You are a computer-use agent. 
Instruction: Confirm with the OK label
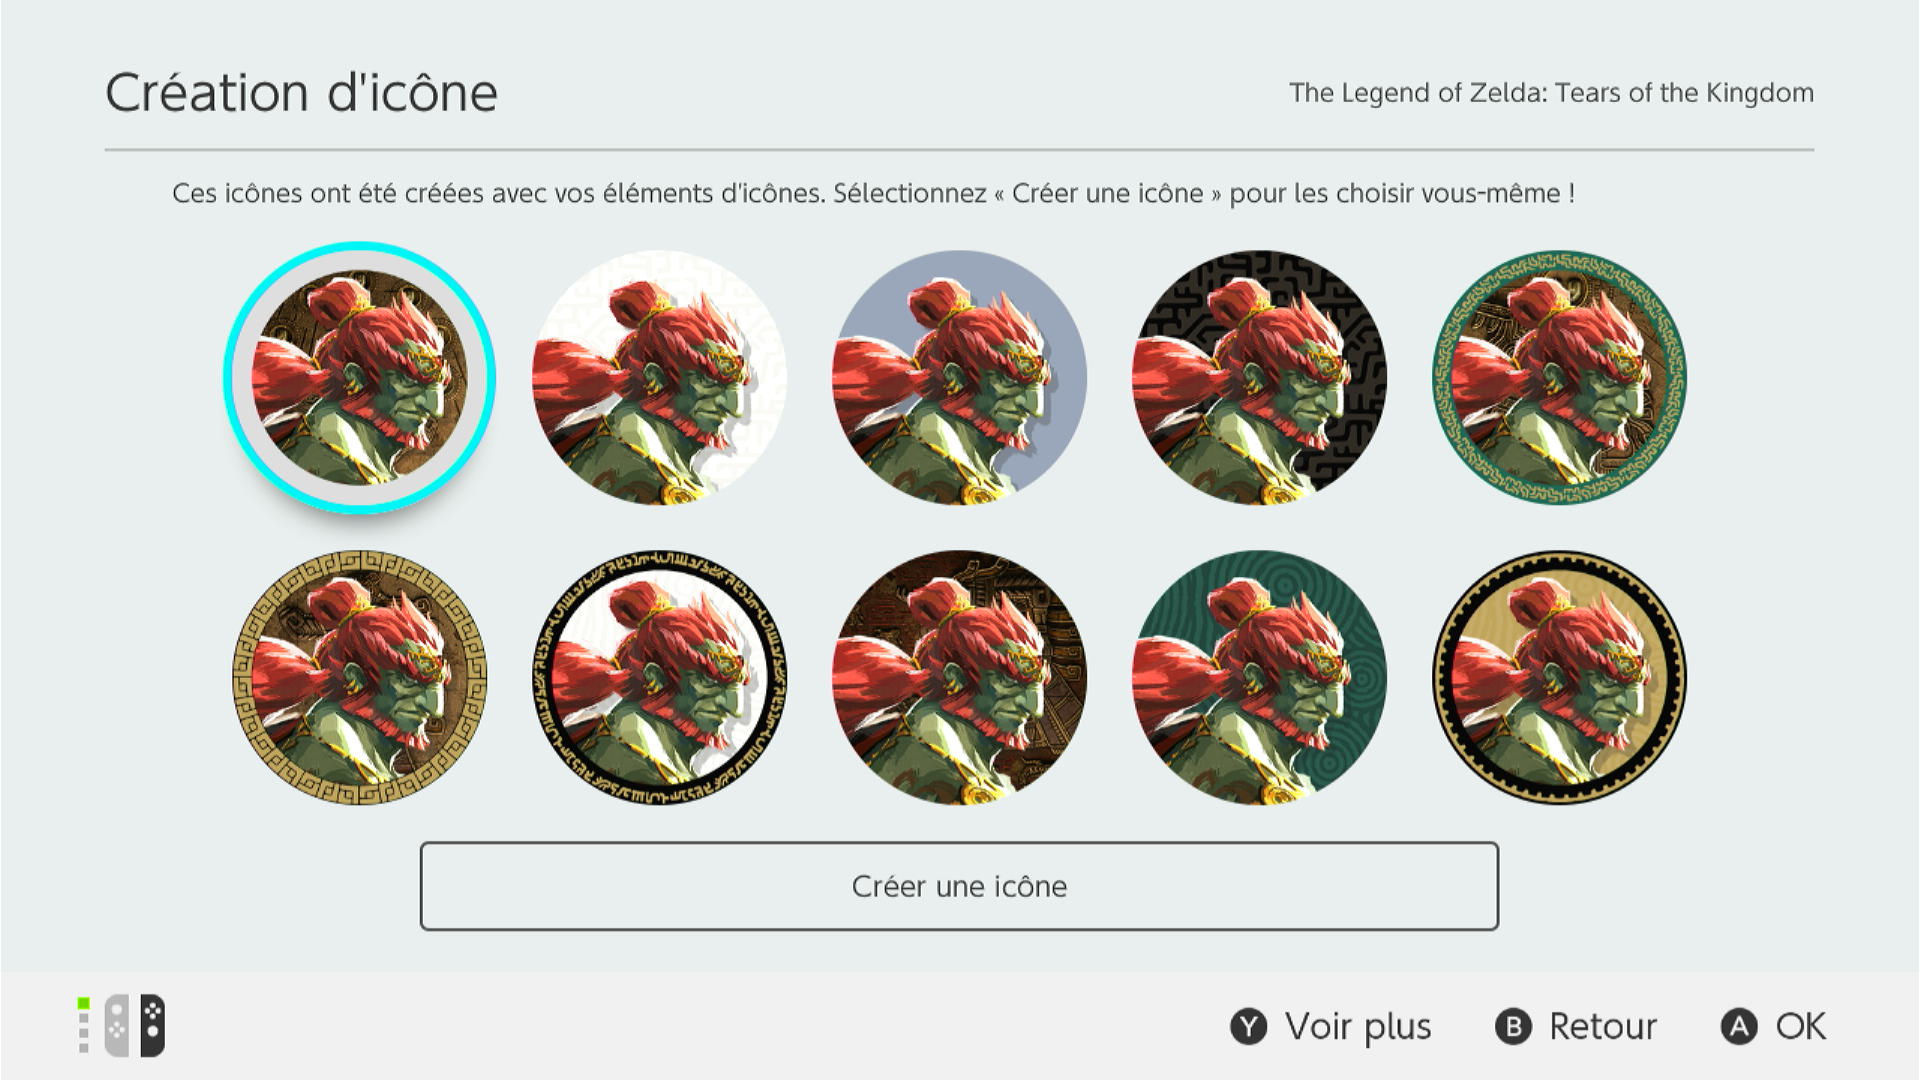point(1801,1027)
